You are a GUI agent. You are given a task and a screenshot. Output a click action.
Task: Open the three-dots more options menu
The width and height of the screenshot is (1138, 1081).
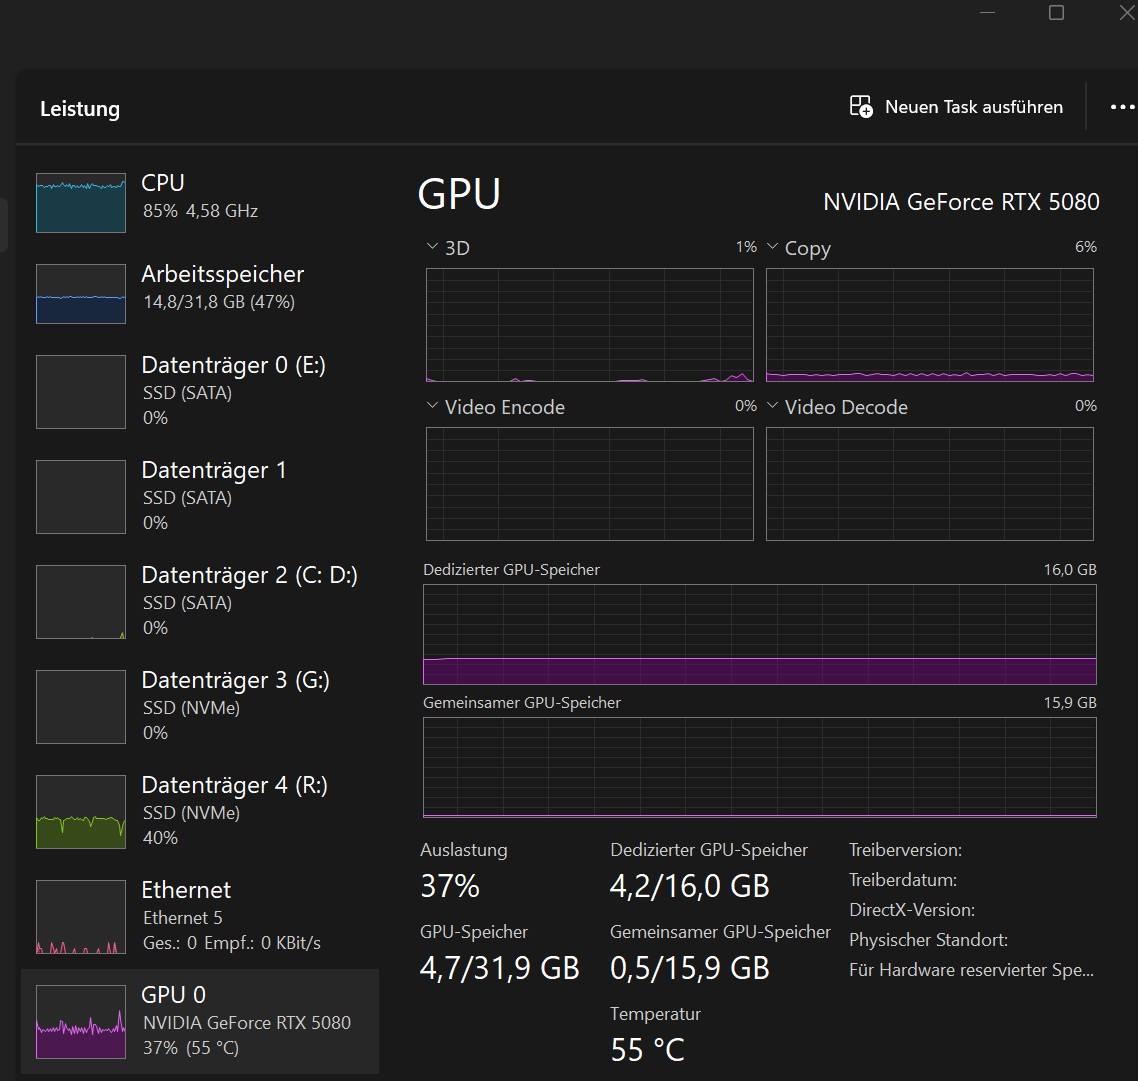click(x=1122, y=107)
